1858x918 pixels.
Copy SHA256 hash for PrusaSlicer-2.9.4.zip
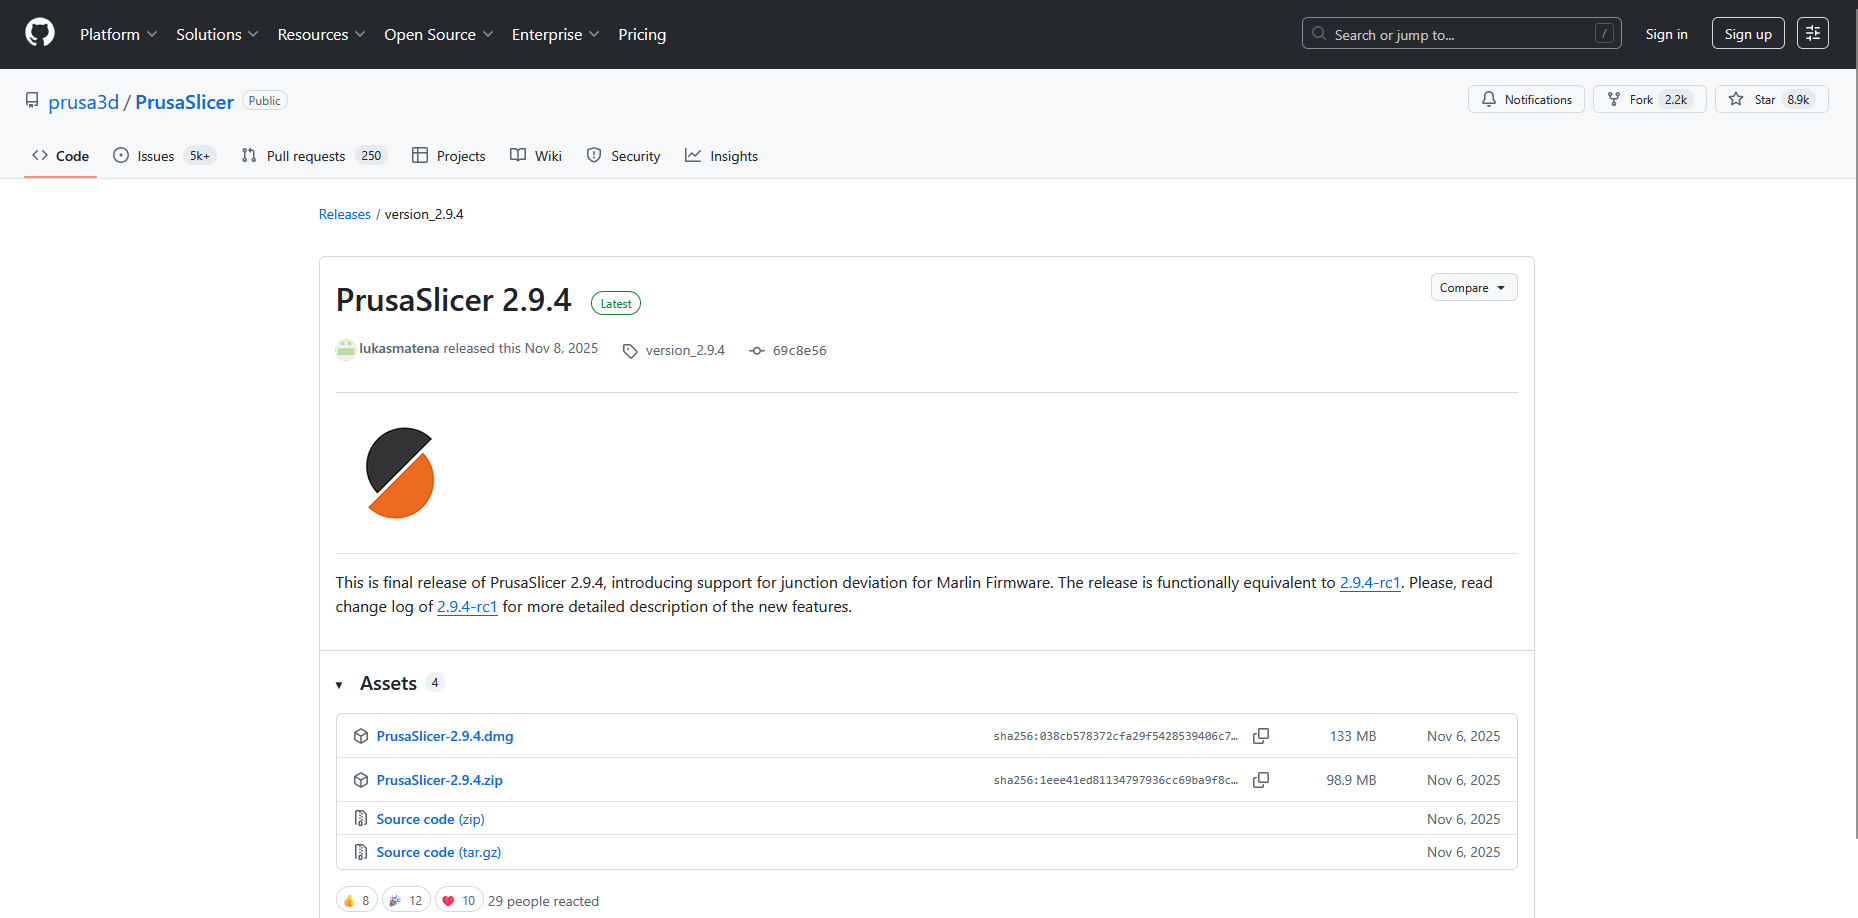[1261, 780]
